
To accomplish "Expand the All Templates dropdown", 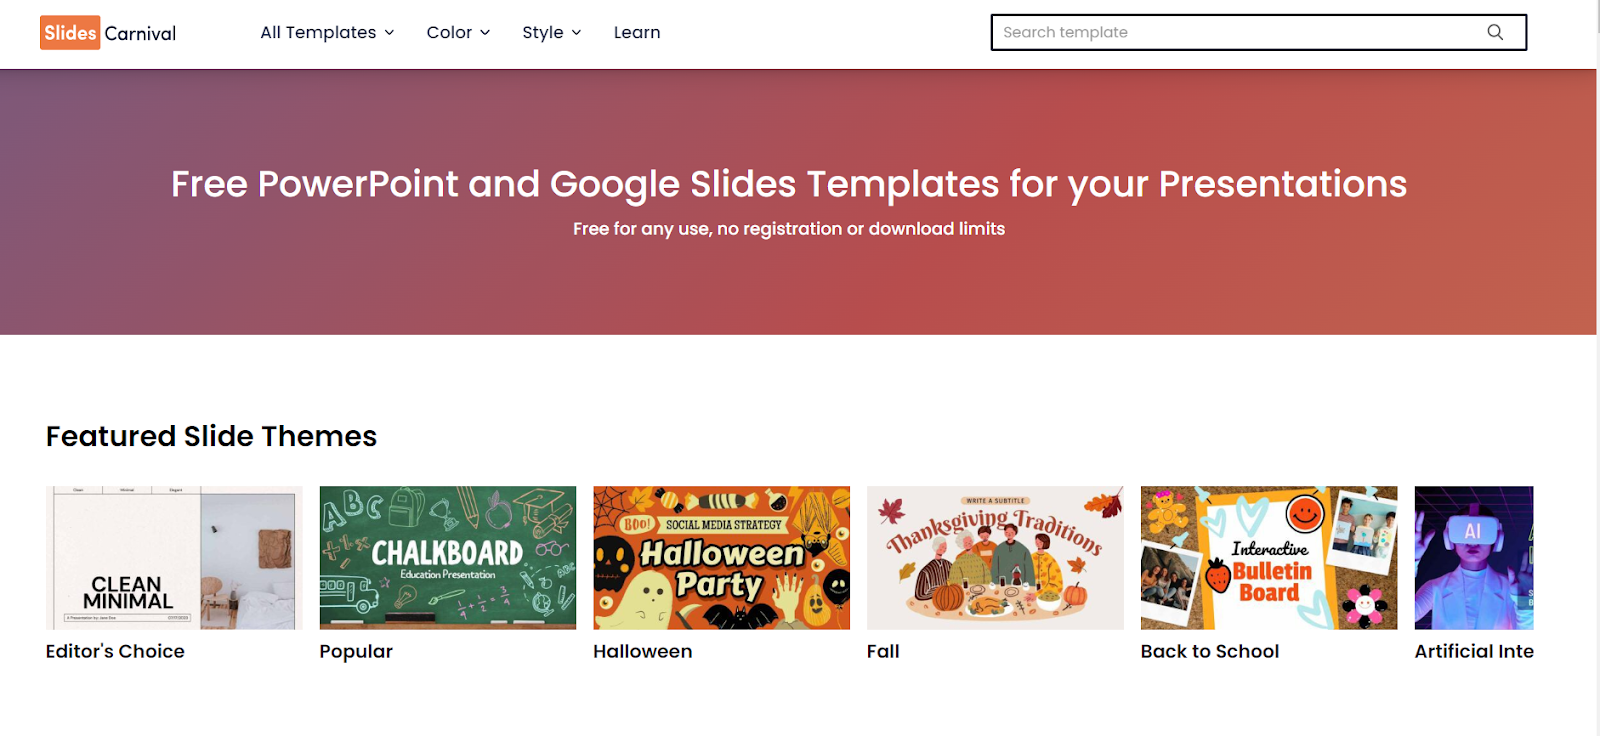I will pyautogui.click(x=327, y=33).
